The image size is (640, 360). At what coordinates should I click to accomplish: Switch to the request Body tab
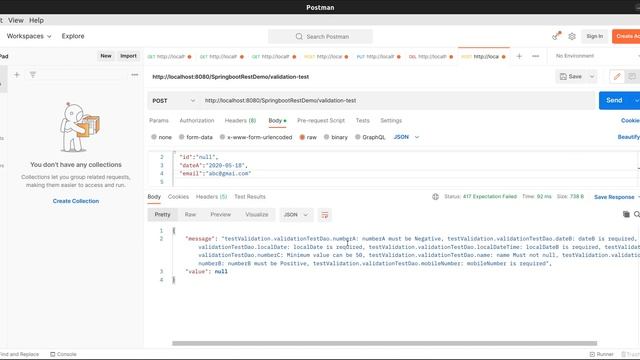pyautogui.click(x=277, y=120)
